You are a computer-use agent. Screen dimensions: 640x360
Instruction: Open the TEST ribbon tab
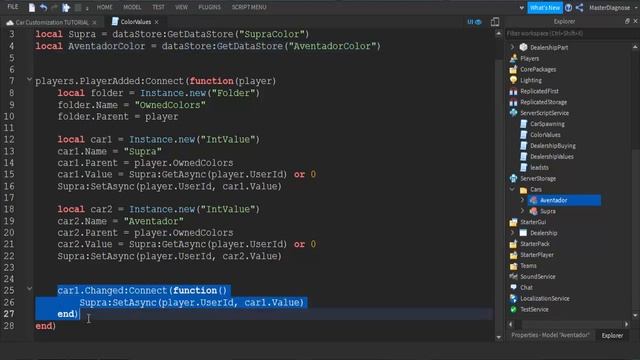[158, 7]
